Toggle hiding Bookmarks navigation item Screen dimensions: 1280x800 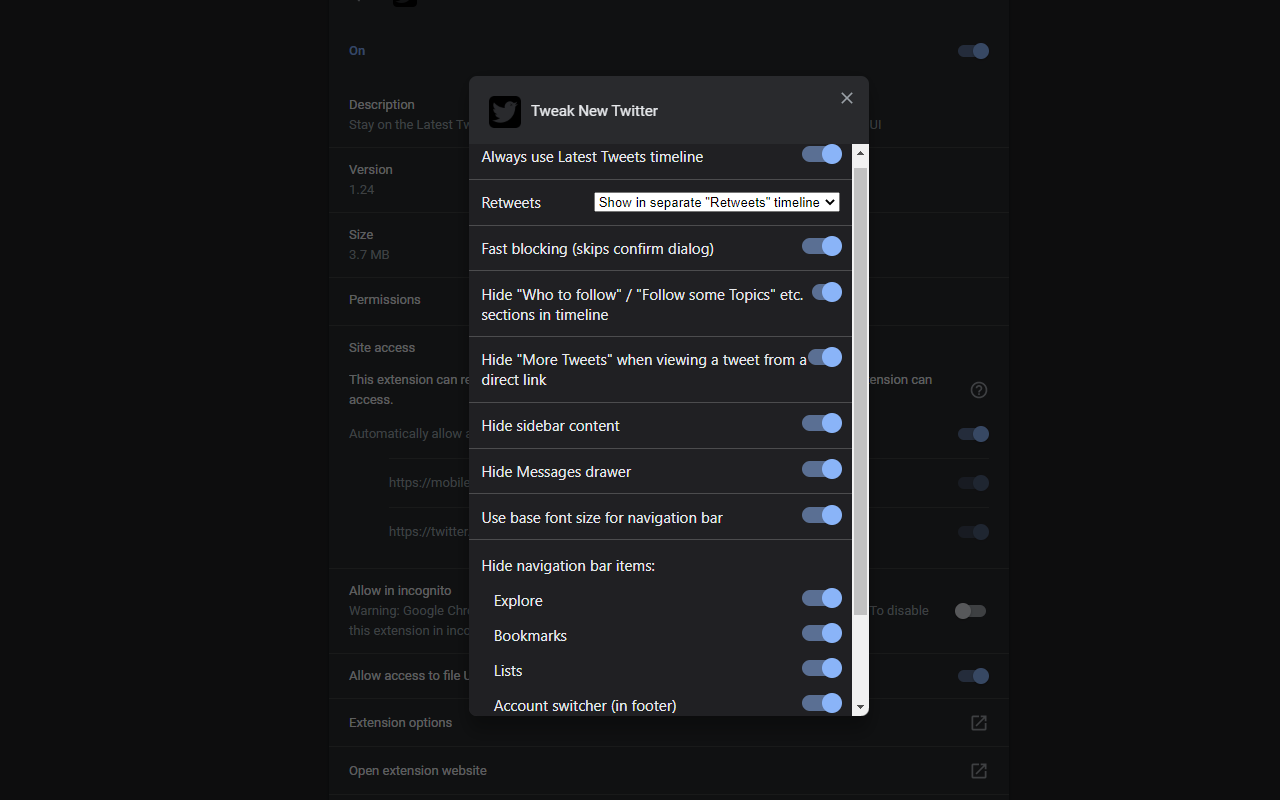(x=822, y=633)
